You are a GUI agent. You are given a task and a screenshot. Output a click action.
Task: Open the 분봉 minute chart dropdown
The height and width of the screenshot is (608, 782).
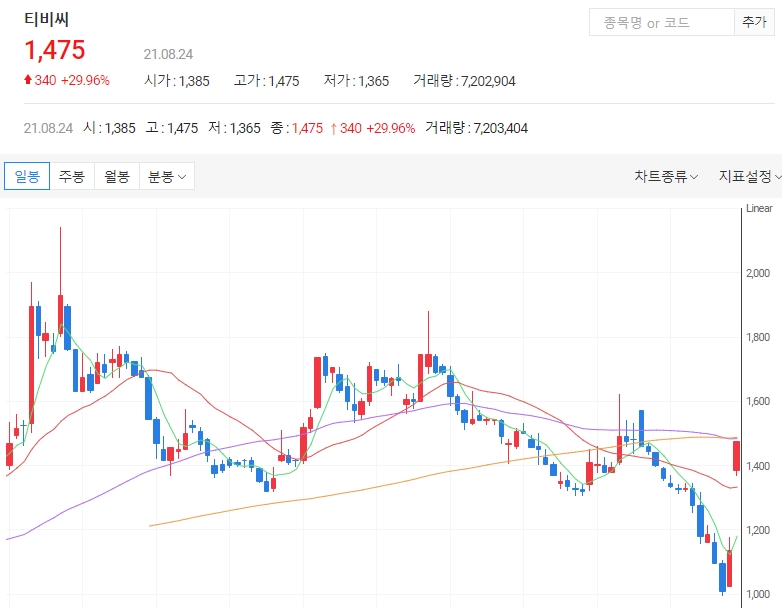click(167, 176)
